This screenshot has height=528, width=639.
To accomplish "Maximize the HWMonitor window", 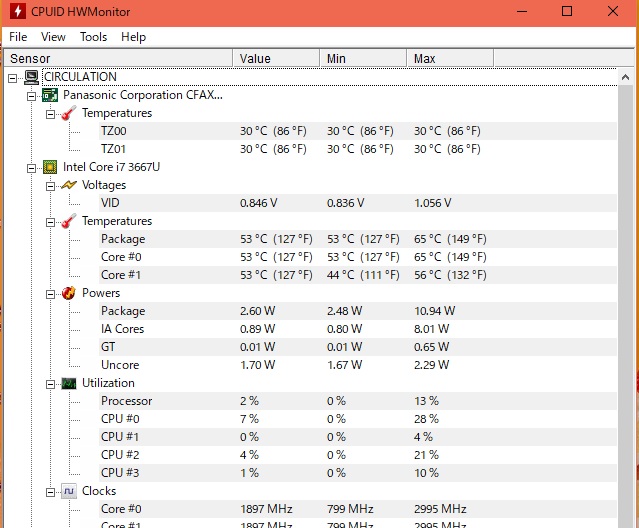I will pos(567,11).
